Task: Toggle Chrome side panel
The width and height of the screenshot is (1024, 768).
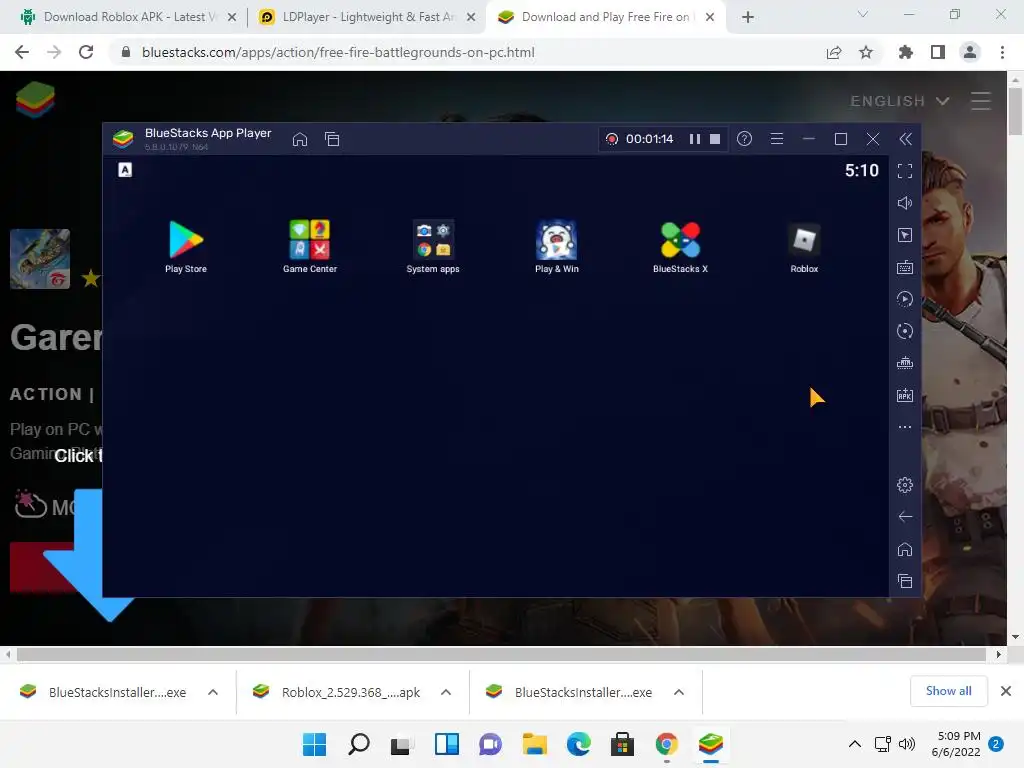Action: pyautogui.click(x=938, y=52)
